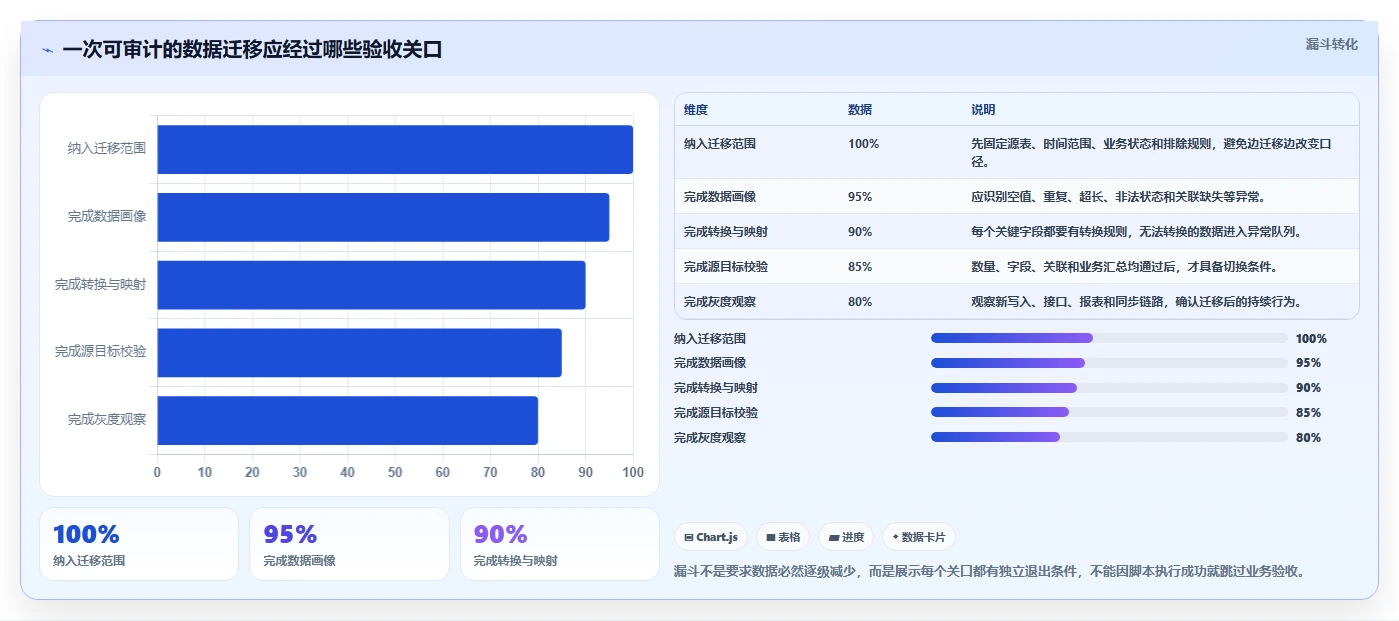
Task: Click the title 一次可审计的数据迁移应经过哪些验收关口
Action: pos(252,50)
